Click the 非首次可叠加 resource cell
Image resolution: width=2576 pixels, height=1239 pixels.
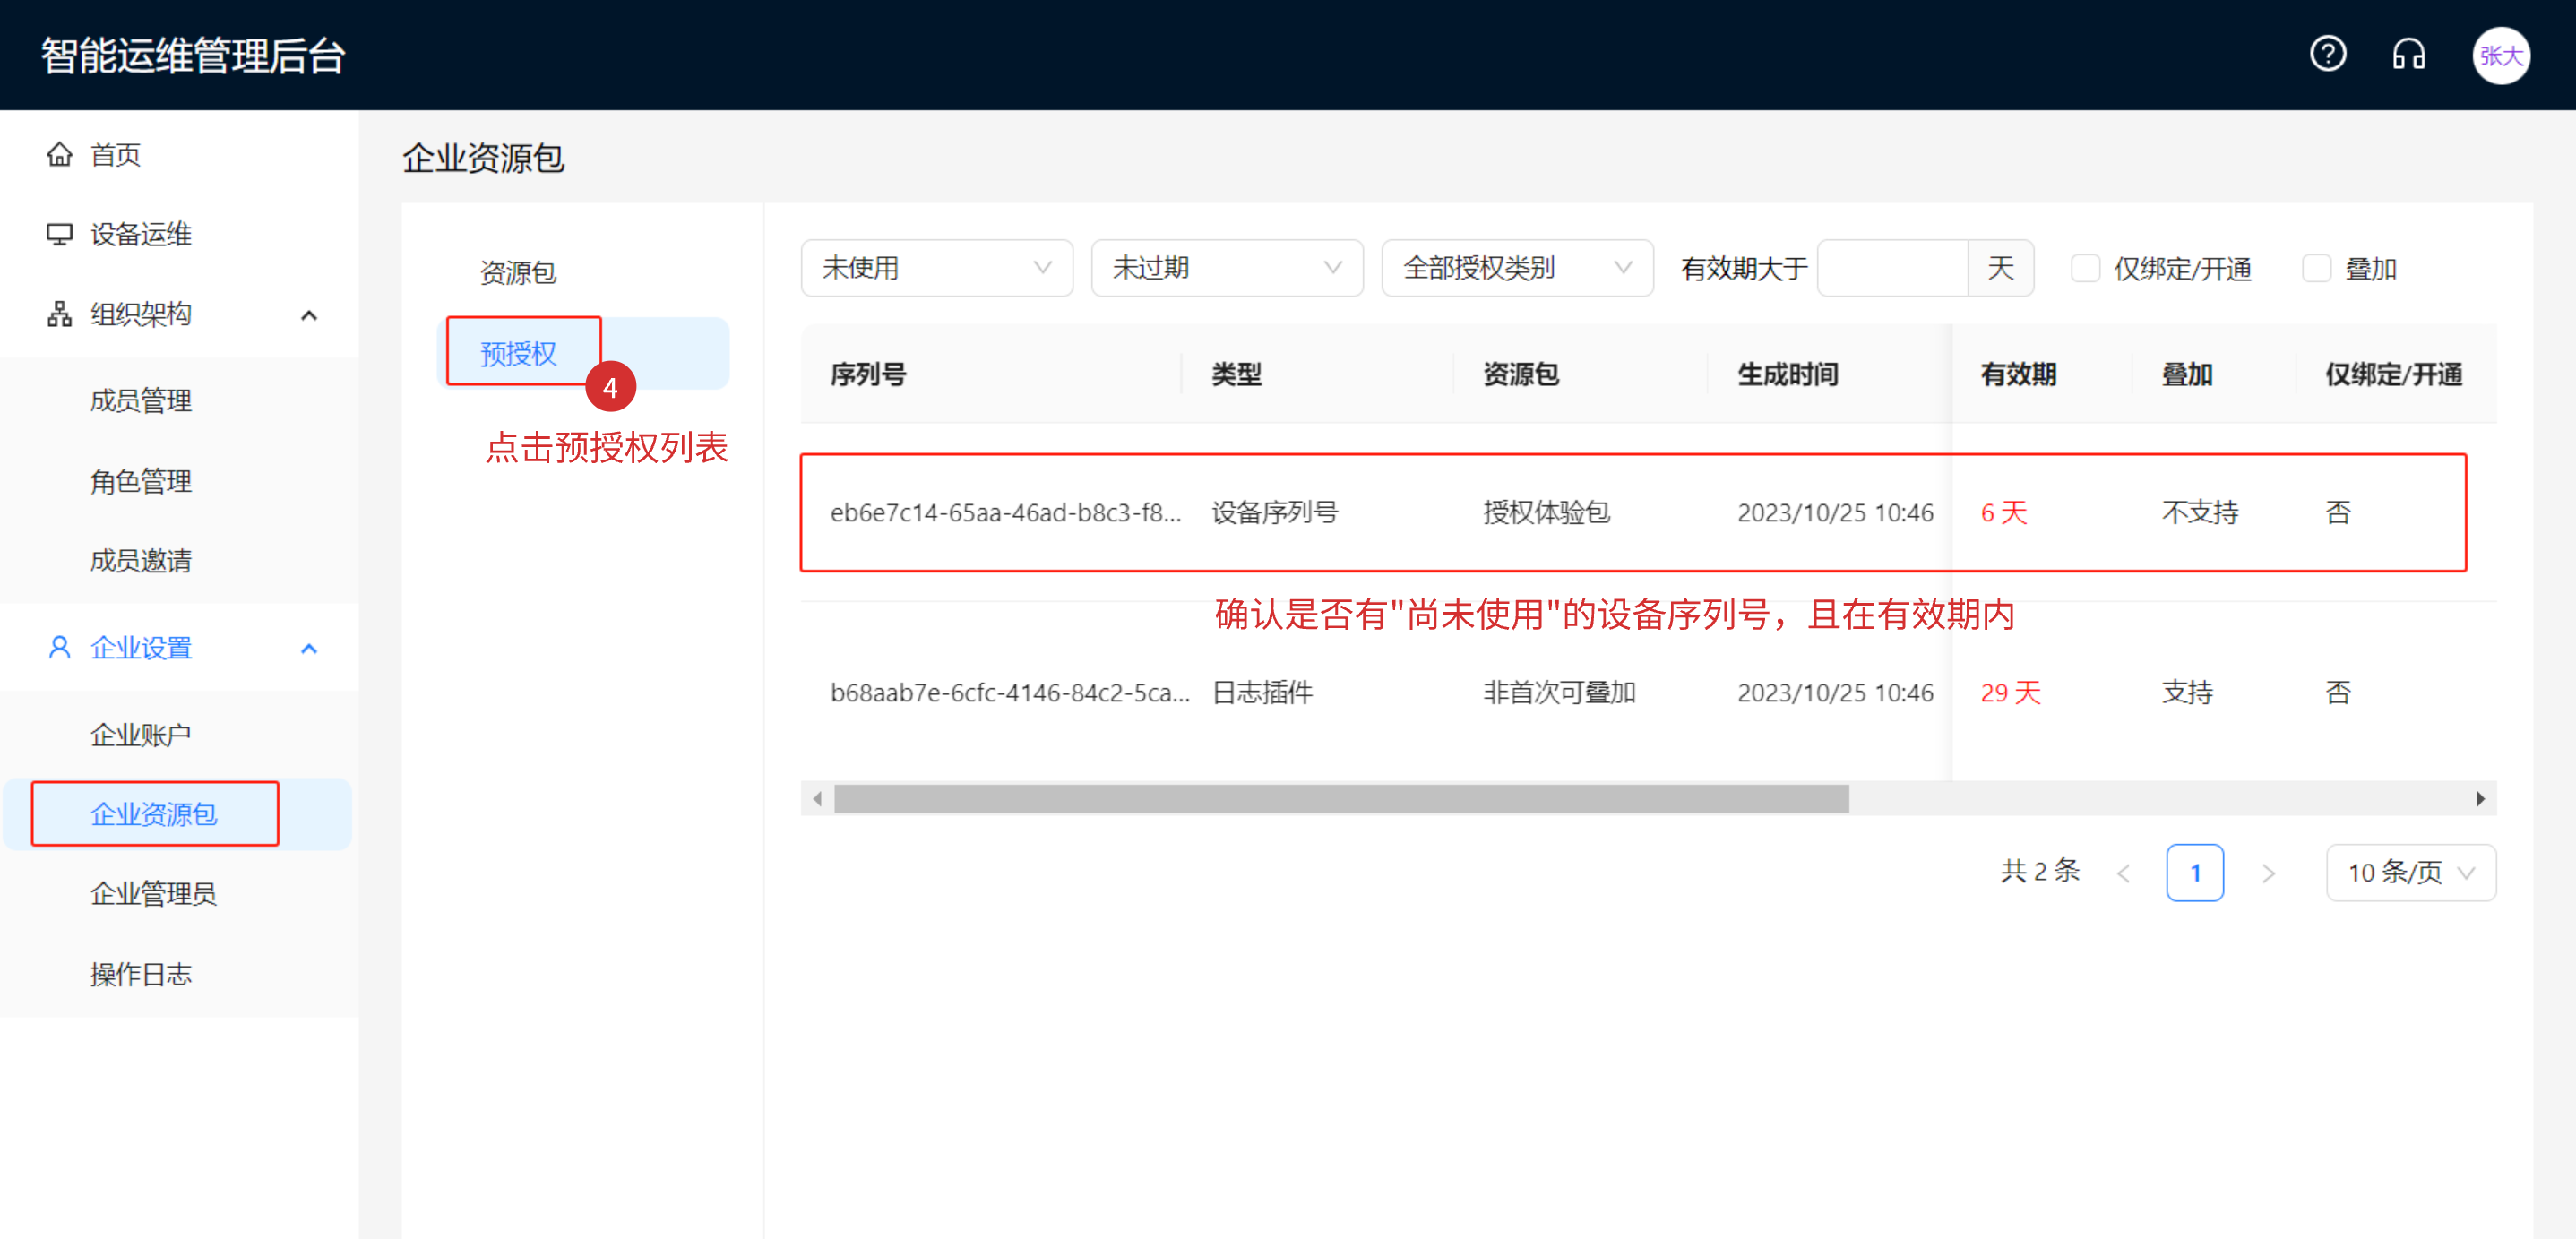(1559, 693)
